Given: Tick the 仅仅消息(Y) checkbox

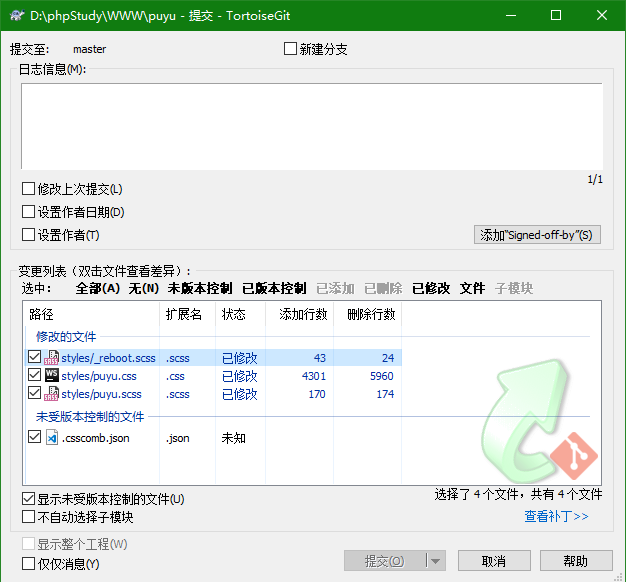Looking at the screenshot, I should [28, 564].
